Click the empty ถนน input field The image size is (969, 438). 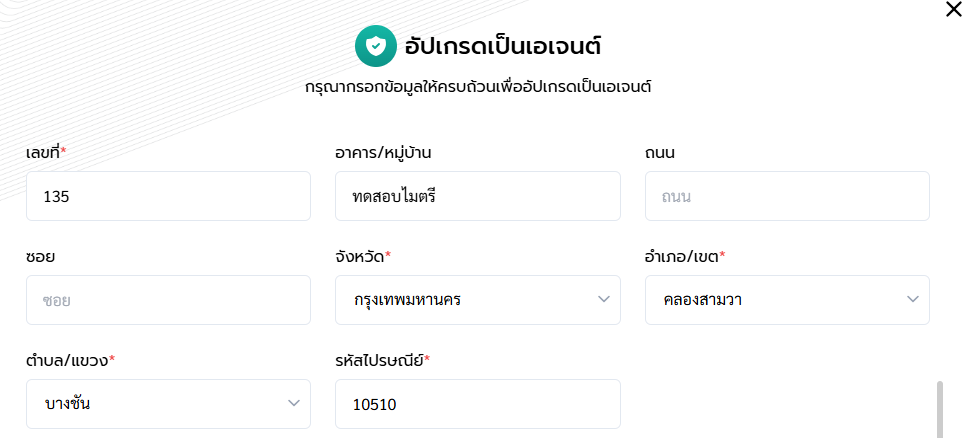[x=787, y=196]
